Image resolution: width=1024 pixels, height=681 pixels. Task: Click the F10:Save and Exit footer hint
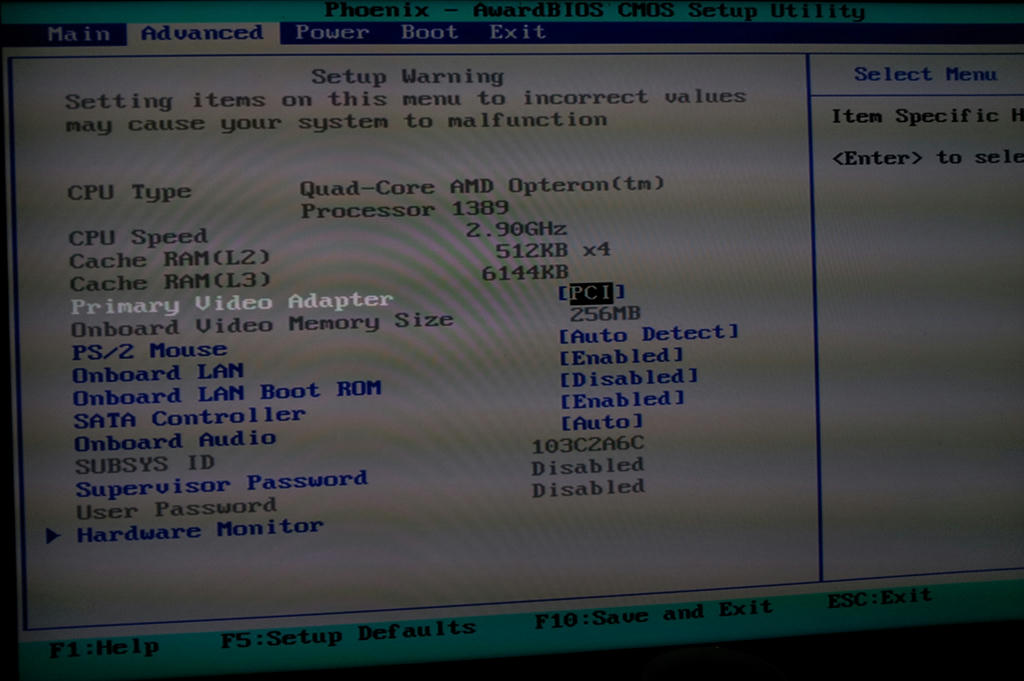(653, 614)
